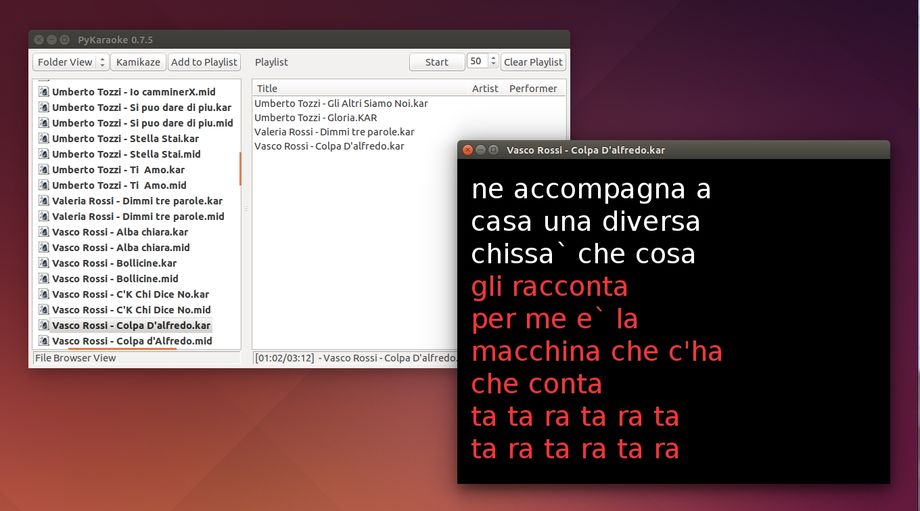Click the file icon for Vasco Rossi - Bollicine.kar
This screenshot has width=920, height=511.
point(44,263)
